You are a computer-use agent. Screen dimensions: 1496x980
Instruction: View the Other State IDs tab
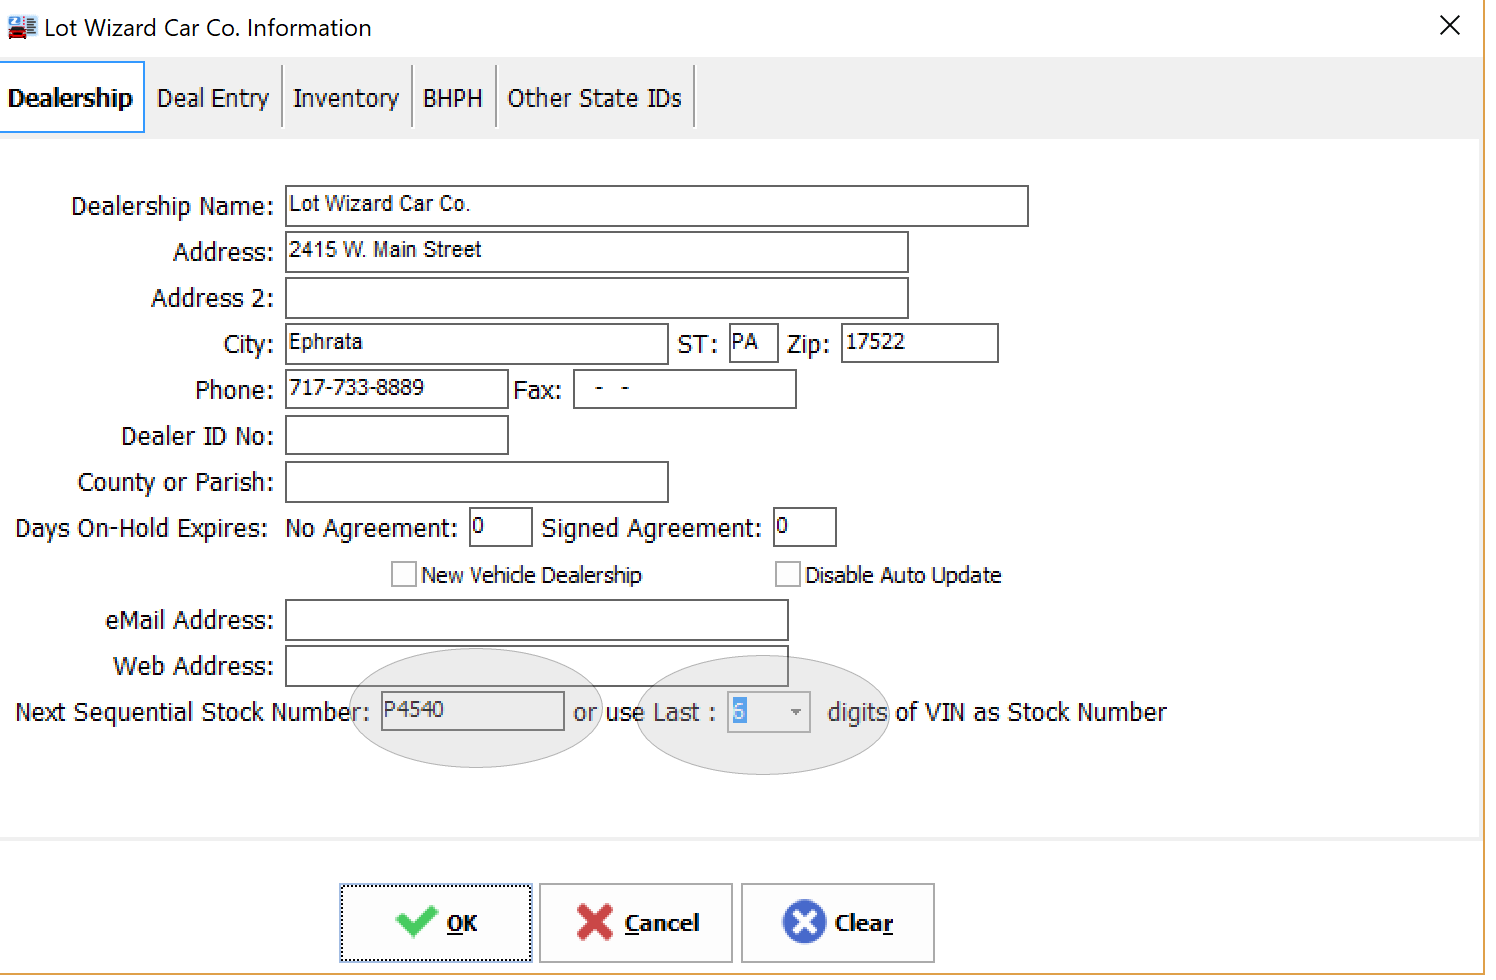594,96
